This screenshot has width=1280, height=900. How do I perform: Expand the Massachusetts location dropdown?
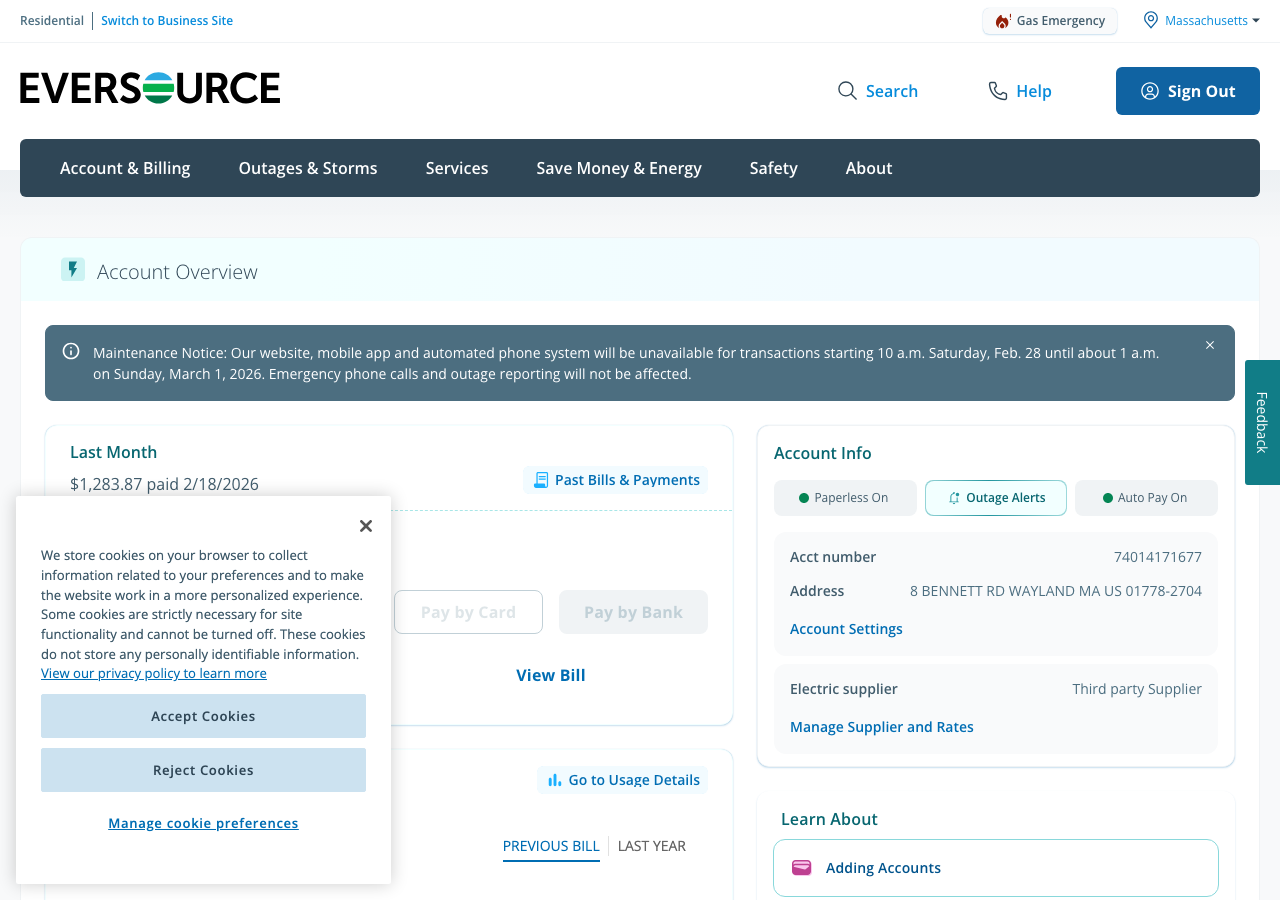click(x=1203, y=20)
